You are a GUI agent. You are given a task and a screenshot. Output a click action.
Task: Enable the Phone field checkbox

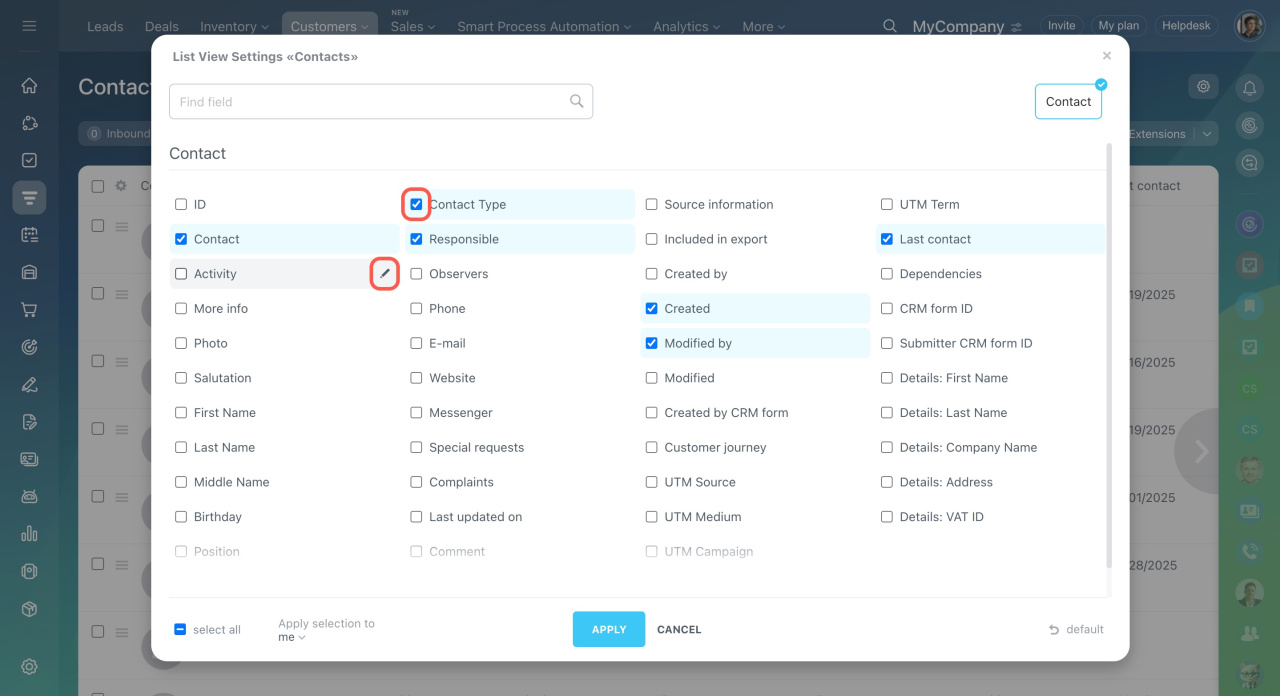416,309
